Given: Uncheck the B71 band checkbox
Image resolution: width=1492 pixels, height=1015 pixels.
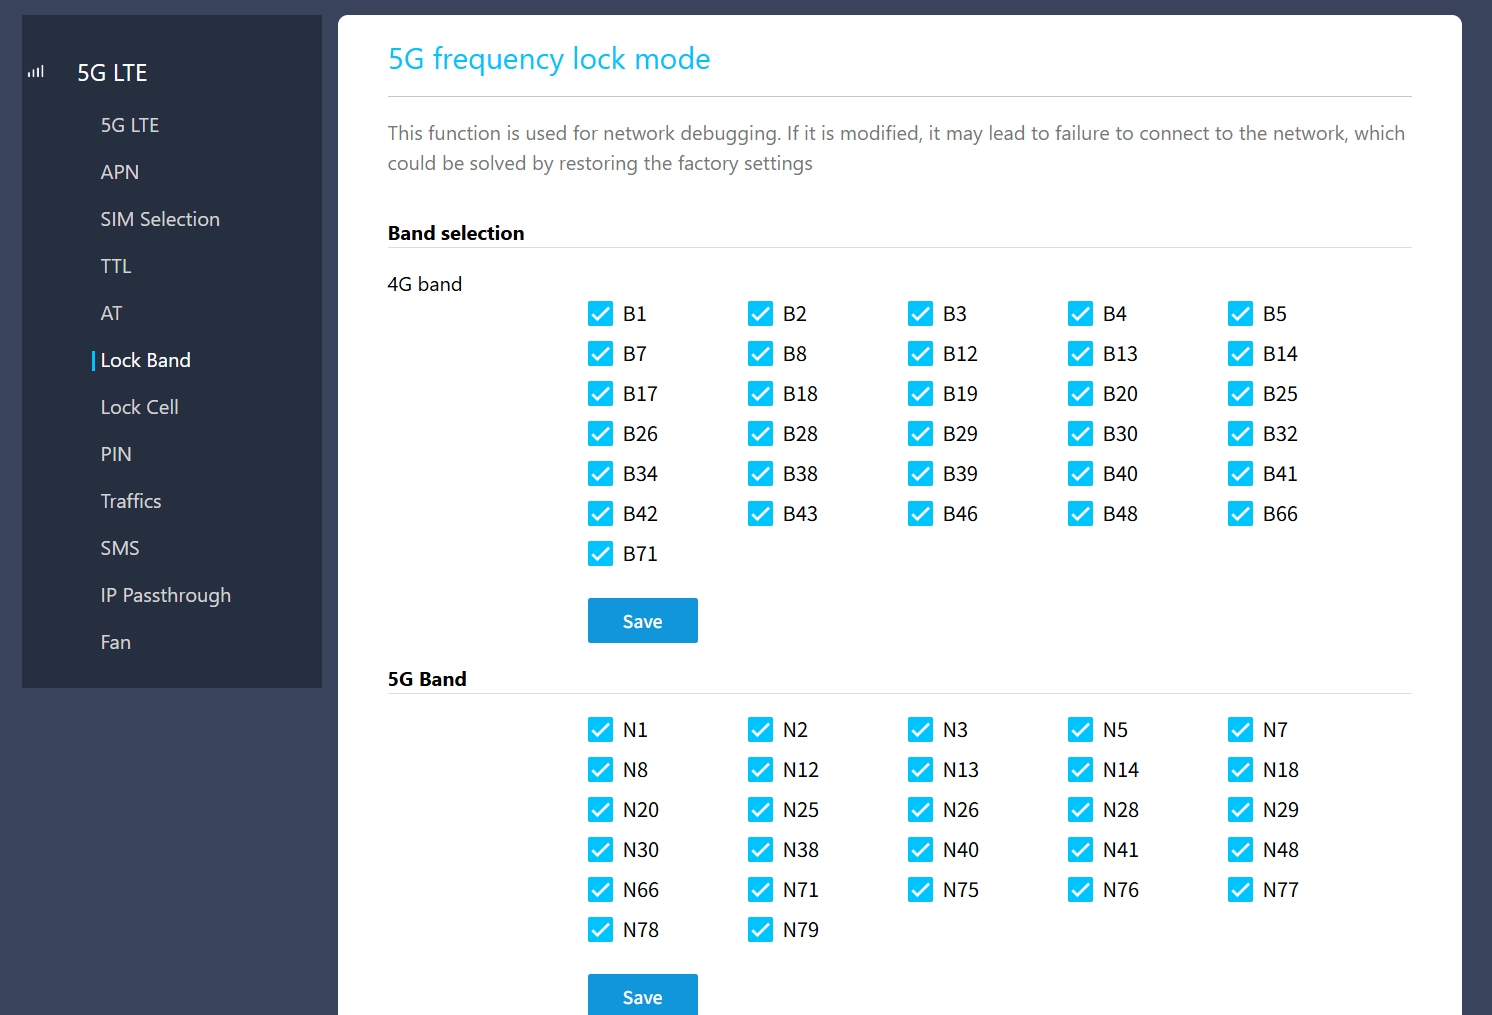Looking at the screenshot, I should (600, 554).
